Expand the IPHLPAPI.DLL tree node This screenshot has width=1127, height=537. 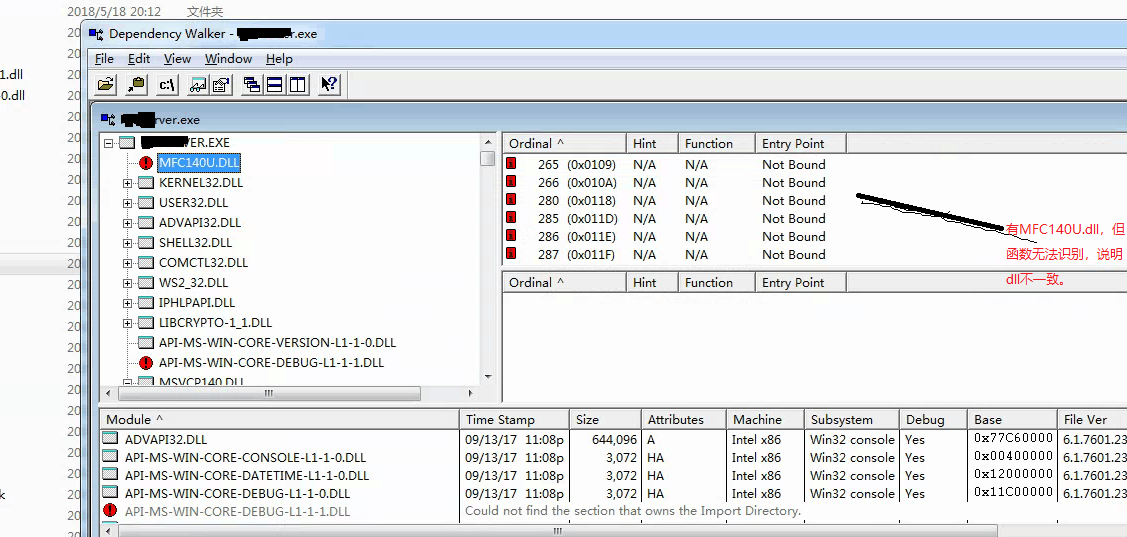coord(128,303)
